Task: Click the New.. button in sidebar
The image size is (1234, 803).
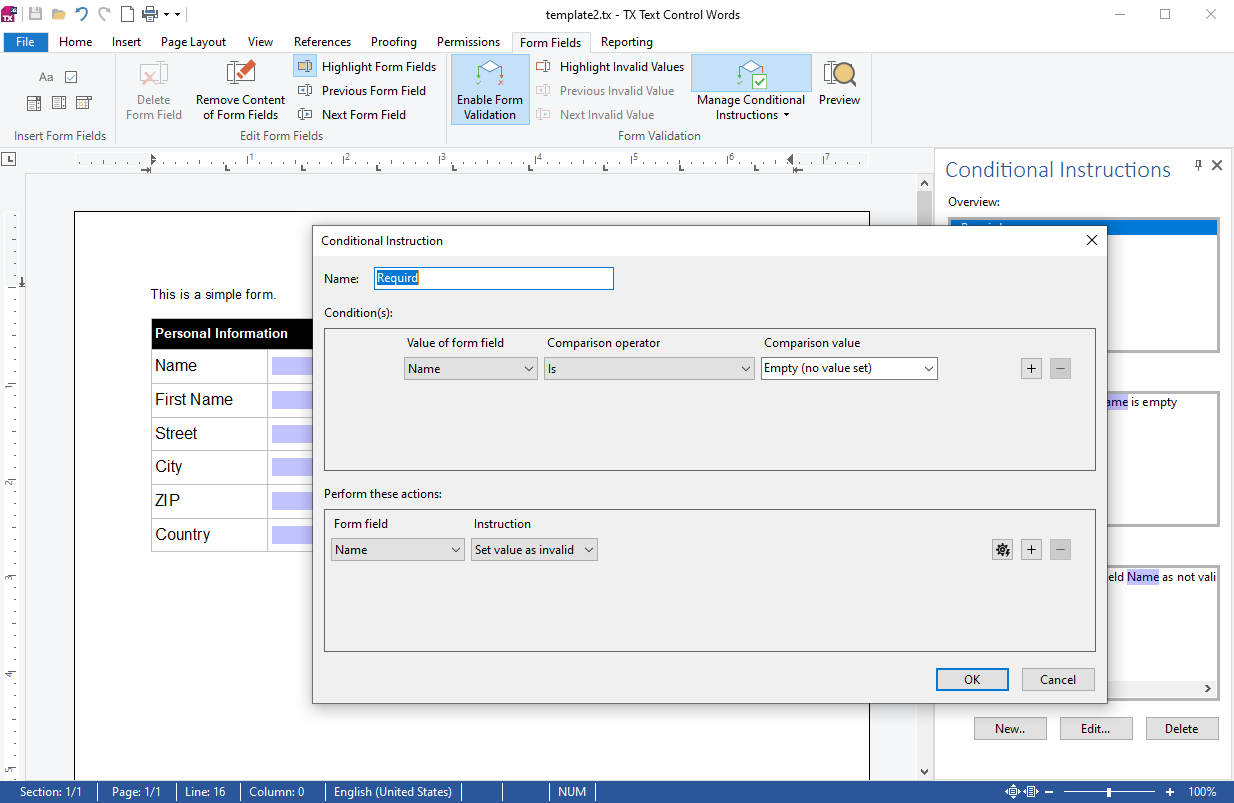Action: pos(1010,728)
